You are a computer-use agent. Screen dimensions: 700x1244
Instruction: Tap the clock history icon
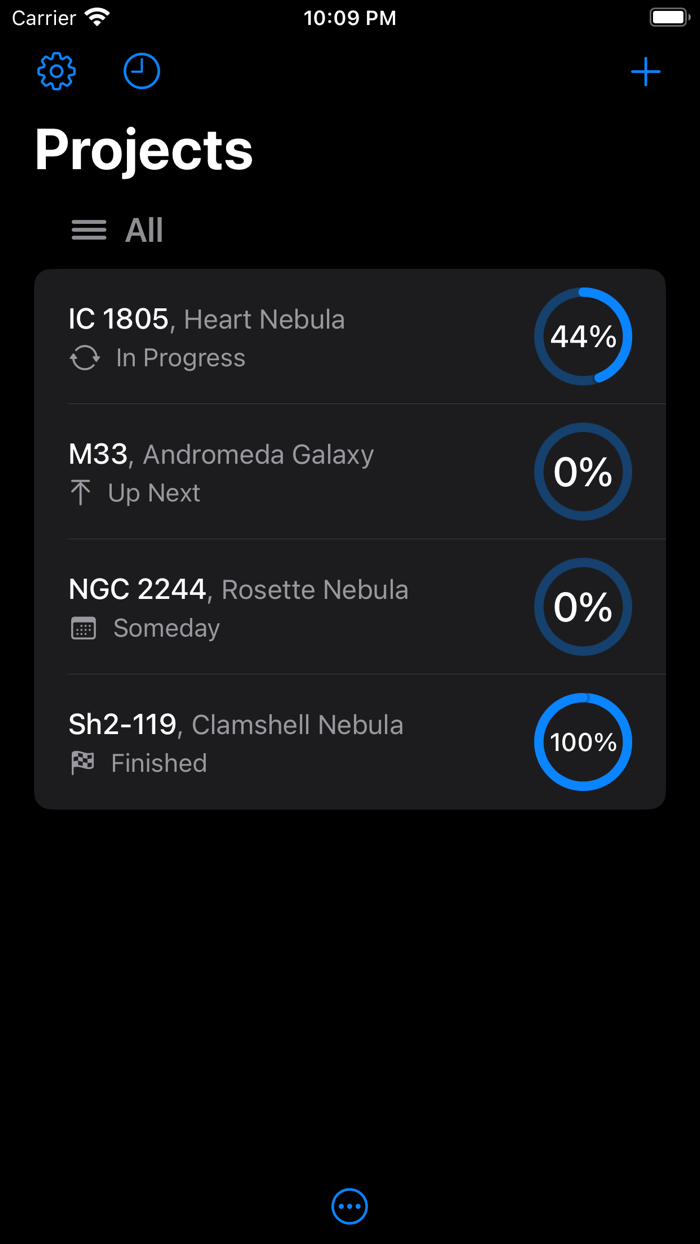tap(141, 71)
